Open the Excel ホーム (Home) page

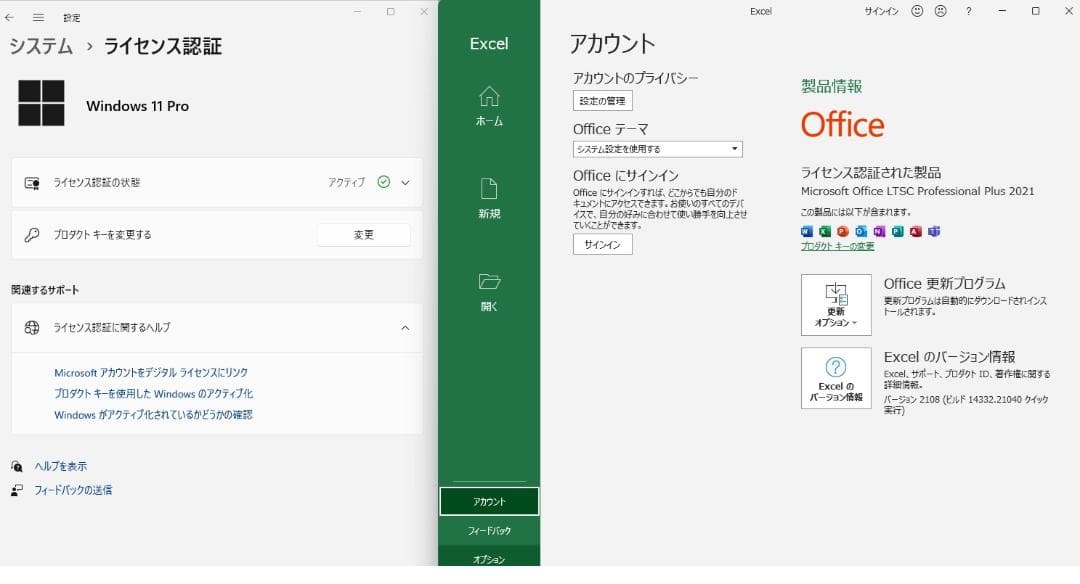point(489,106)
